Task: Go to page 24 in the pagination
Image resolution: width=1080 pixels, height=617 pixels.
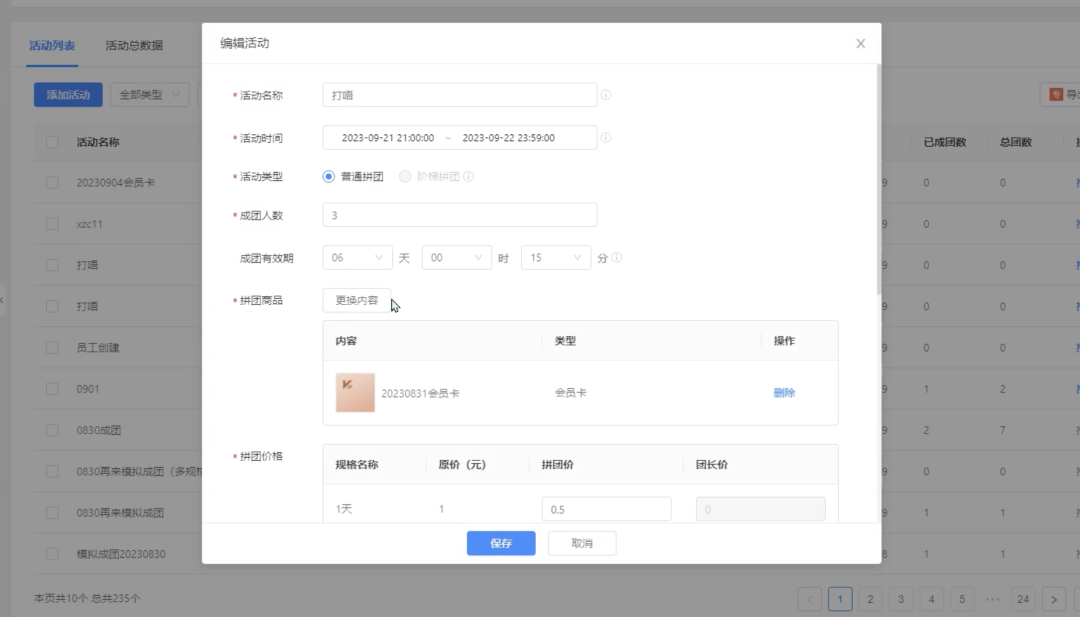Action: (x=1022, y=597)
